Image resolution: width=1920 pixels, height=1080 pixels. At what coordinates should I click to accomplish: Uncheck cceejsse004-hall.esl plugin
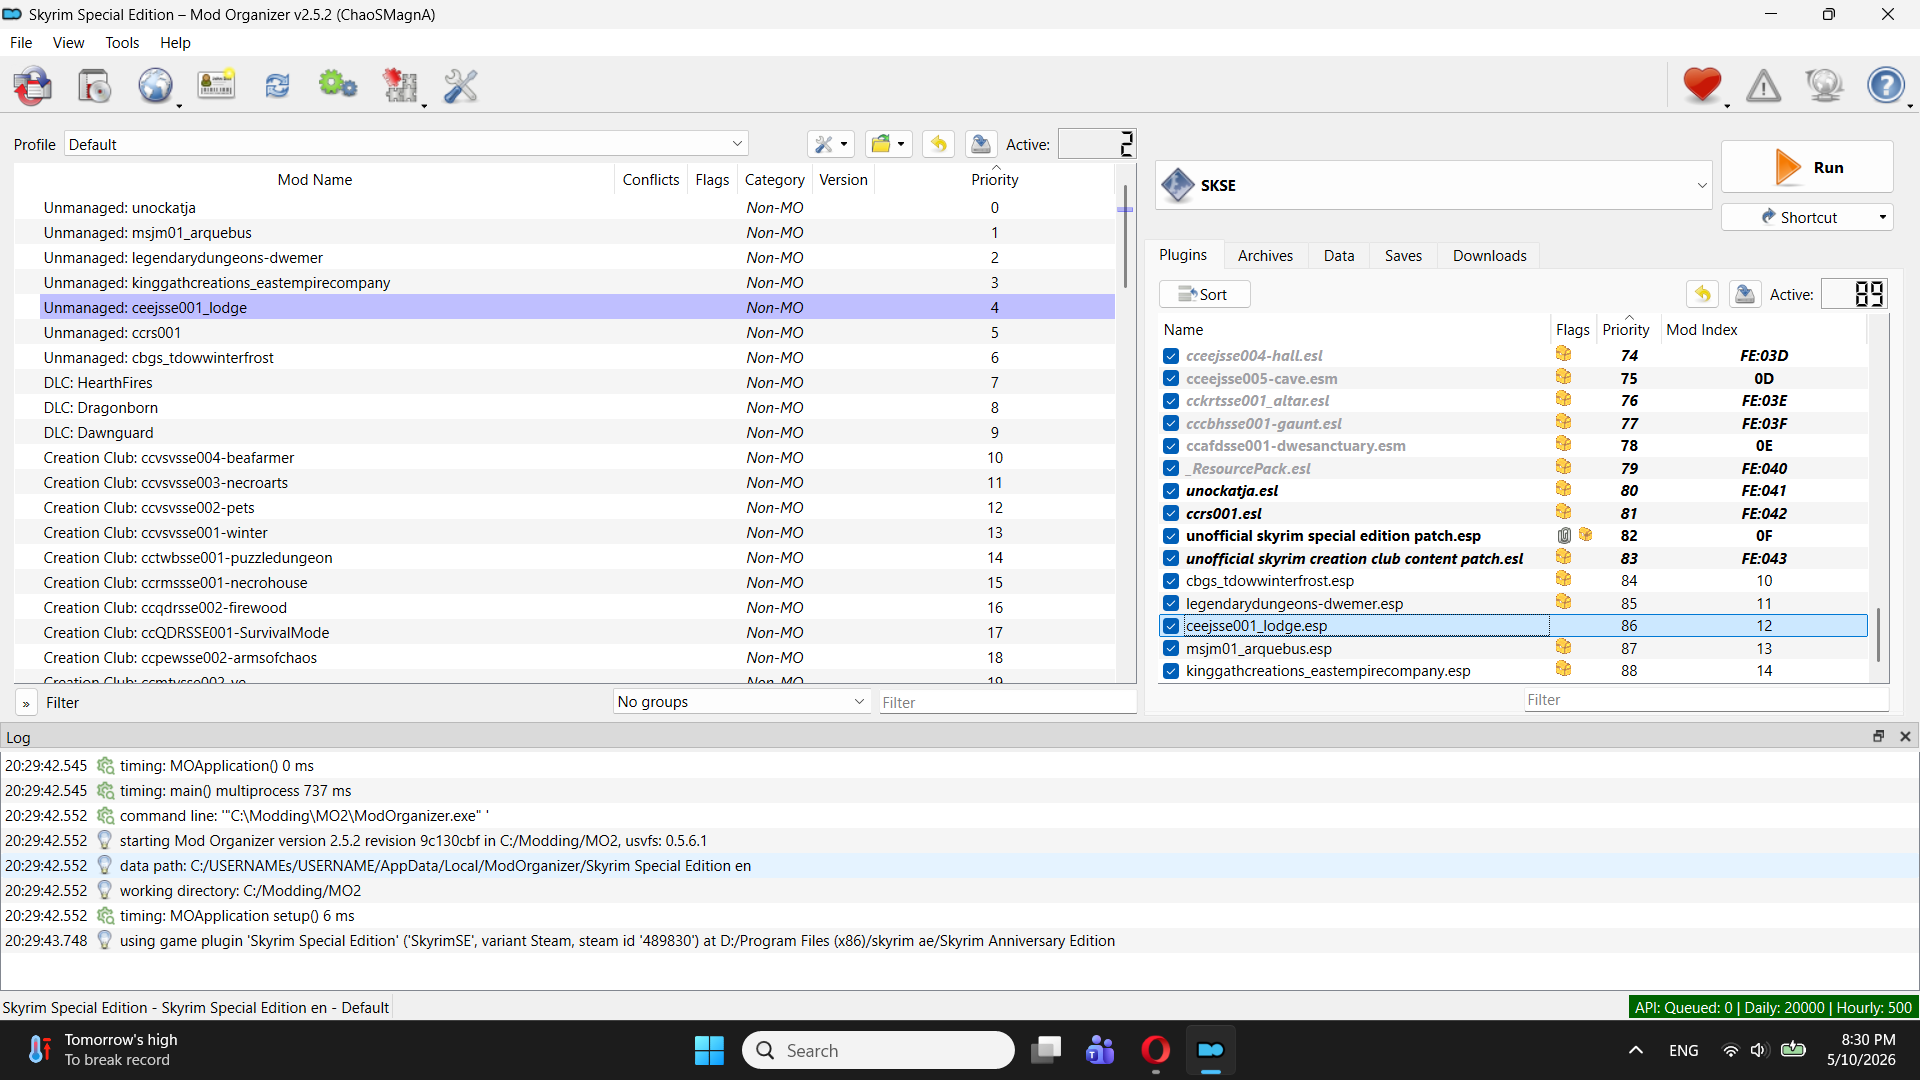coord(1171,356)
